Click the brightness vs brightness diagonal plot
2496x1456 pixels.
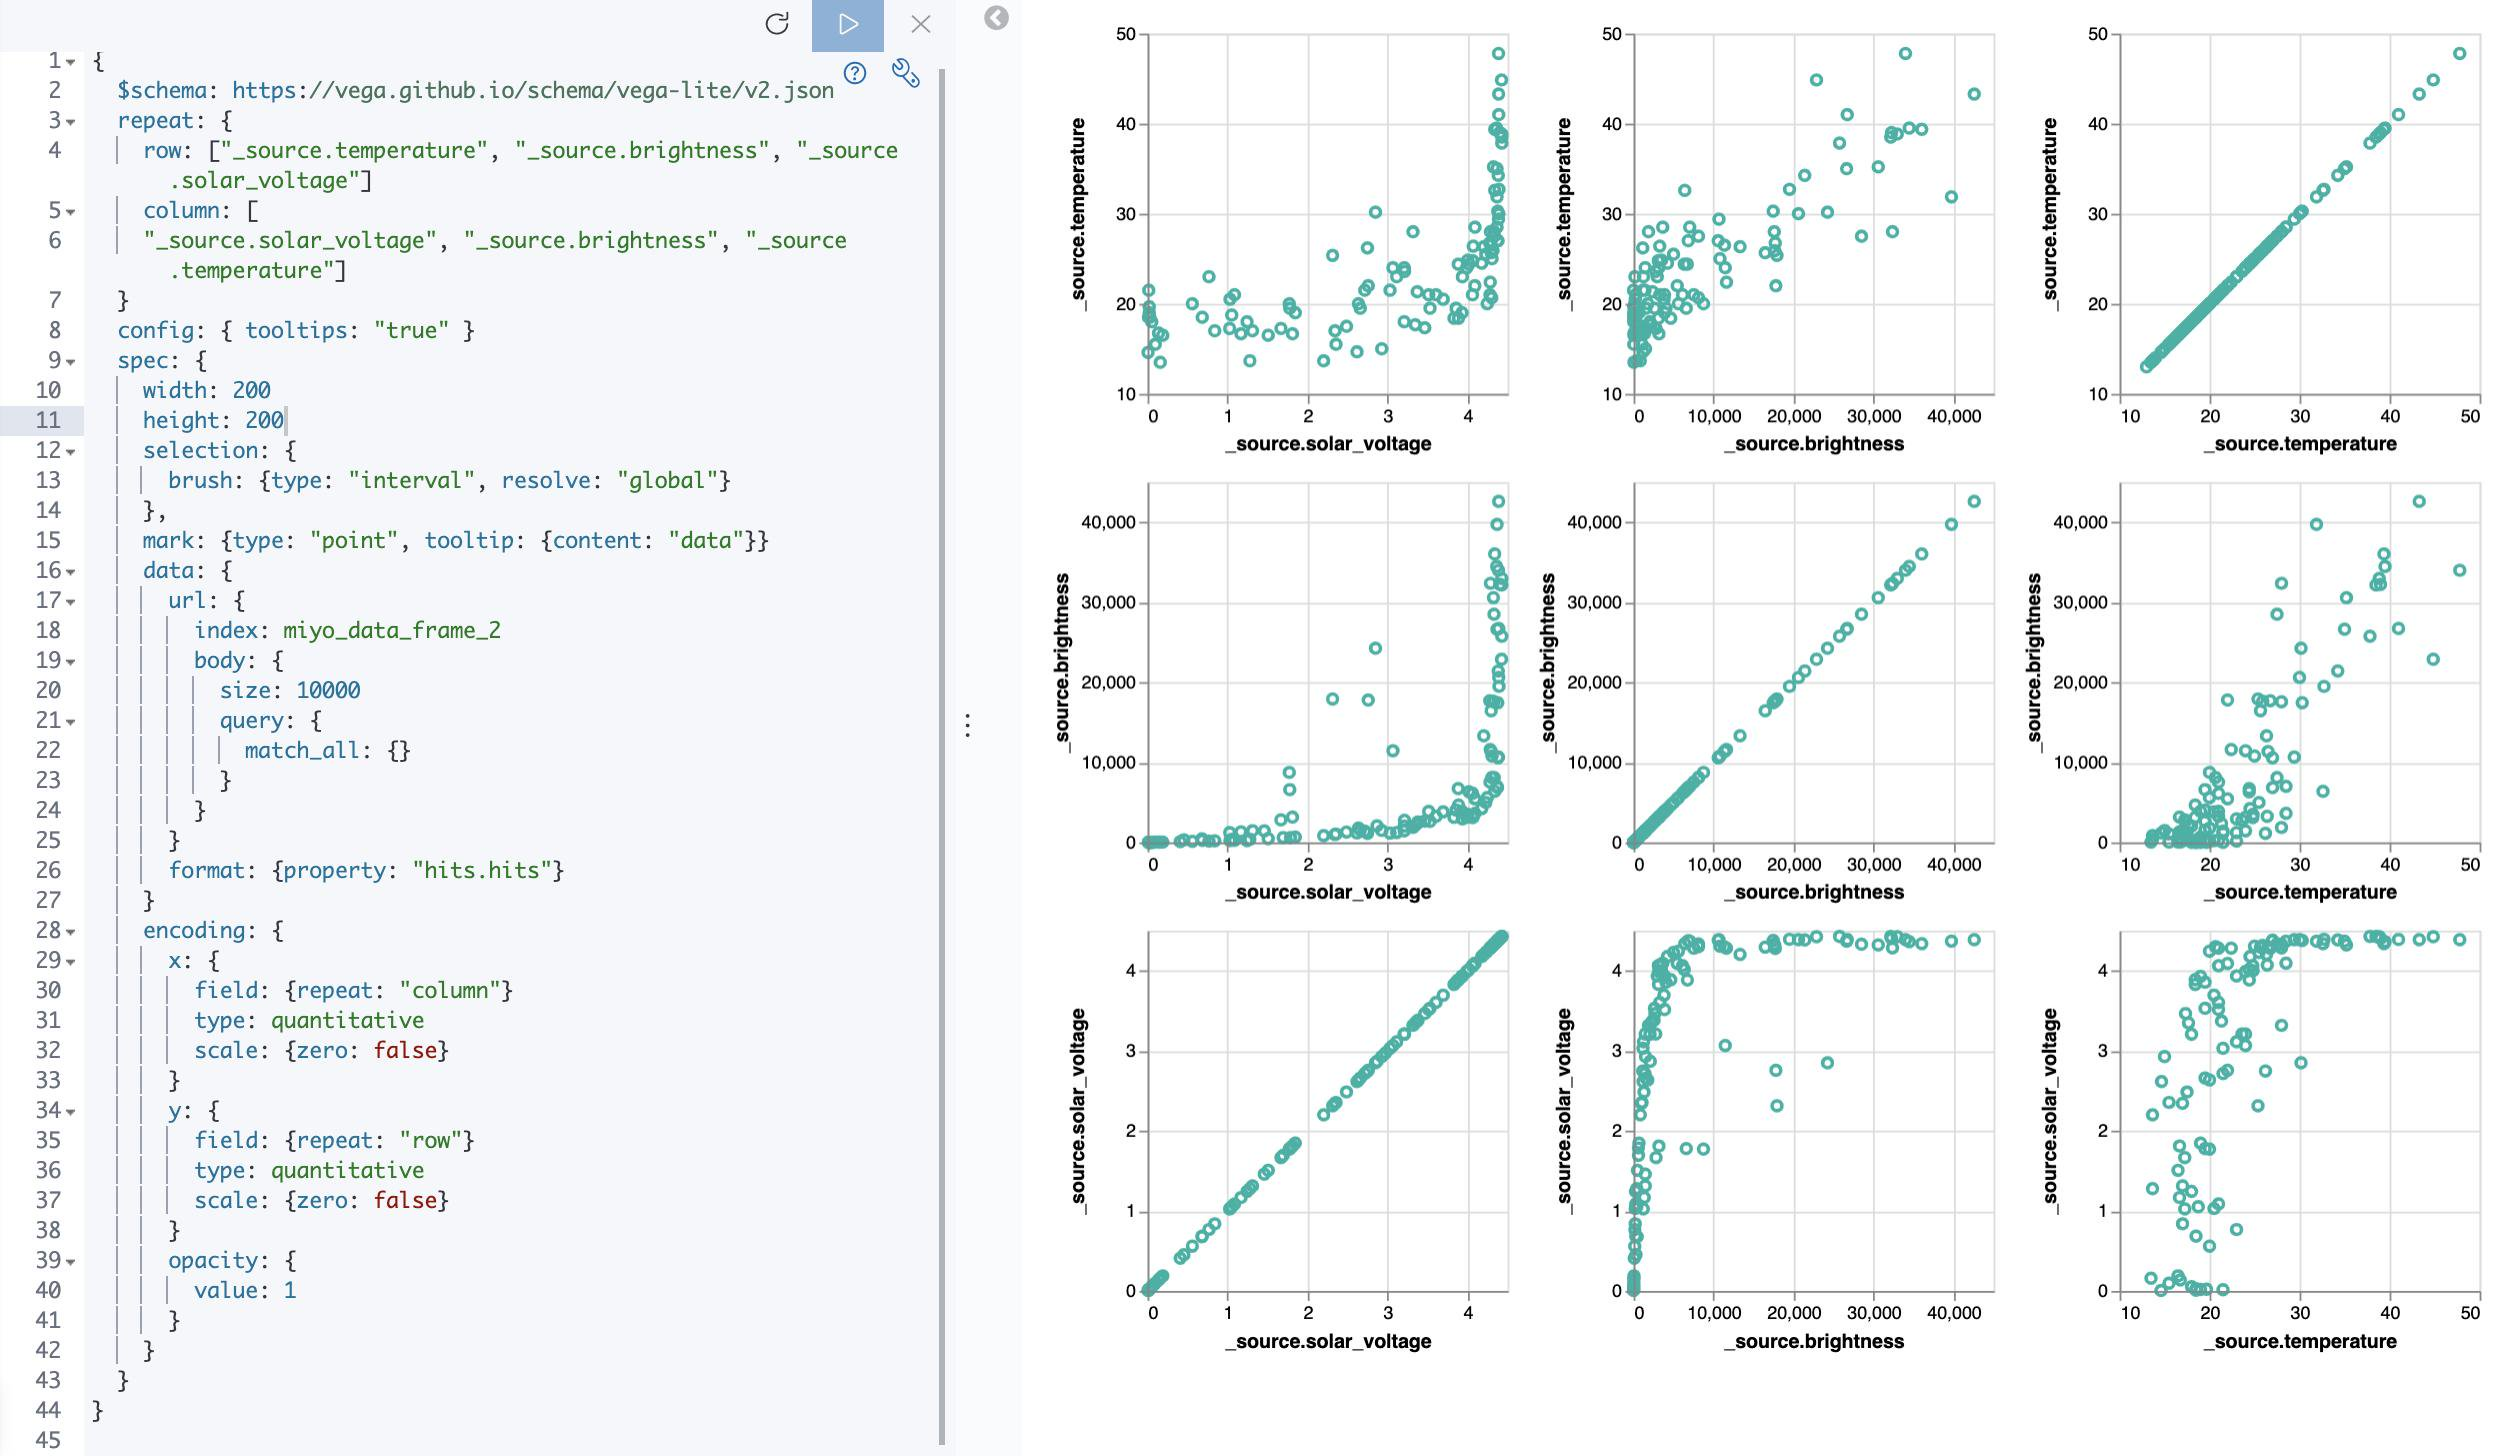[x=1814, y=663]
